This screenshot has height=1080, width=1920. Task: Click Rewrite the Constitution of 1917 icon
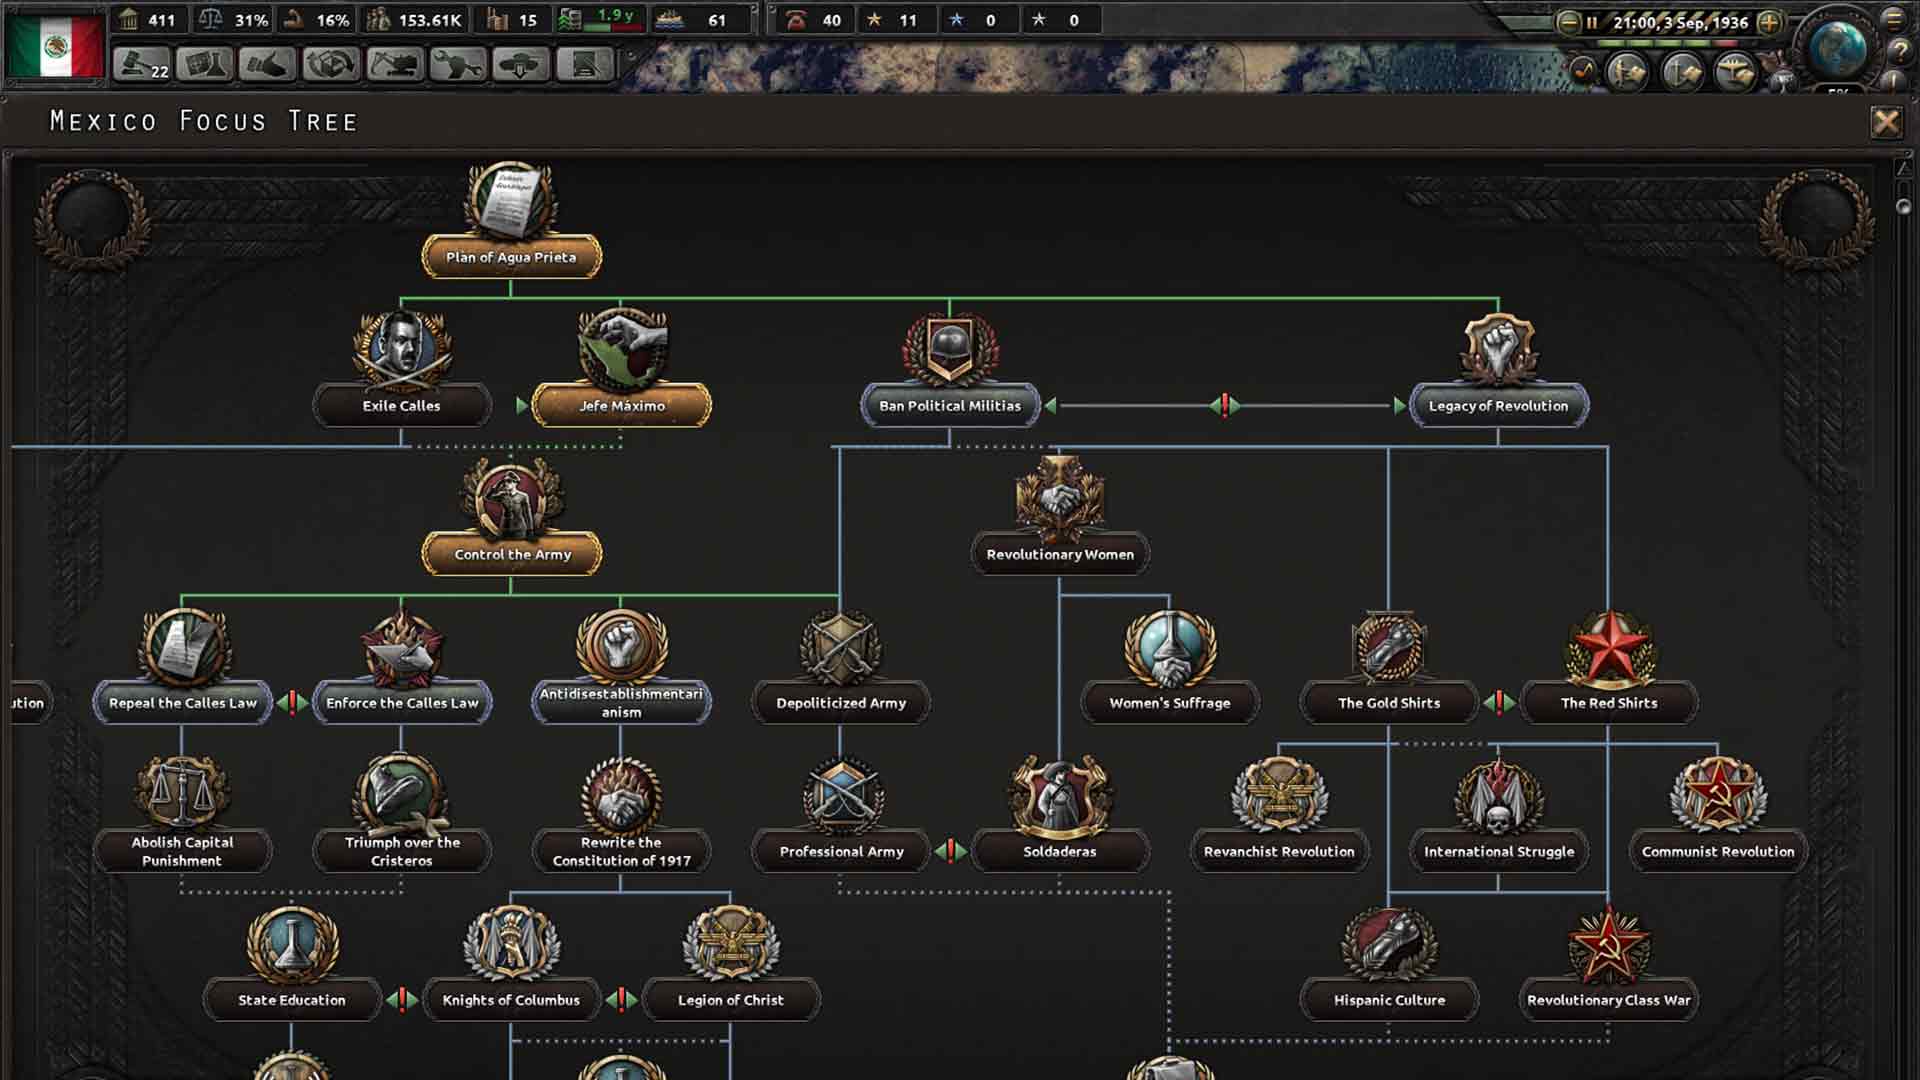[x=621, y=794]
